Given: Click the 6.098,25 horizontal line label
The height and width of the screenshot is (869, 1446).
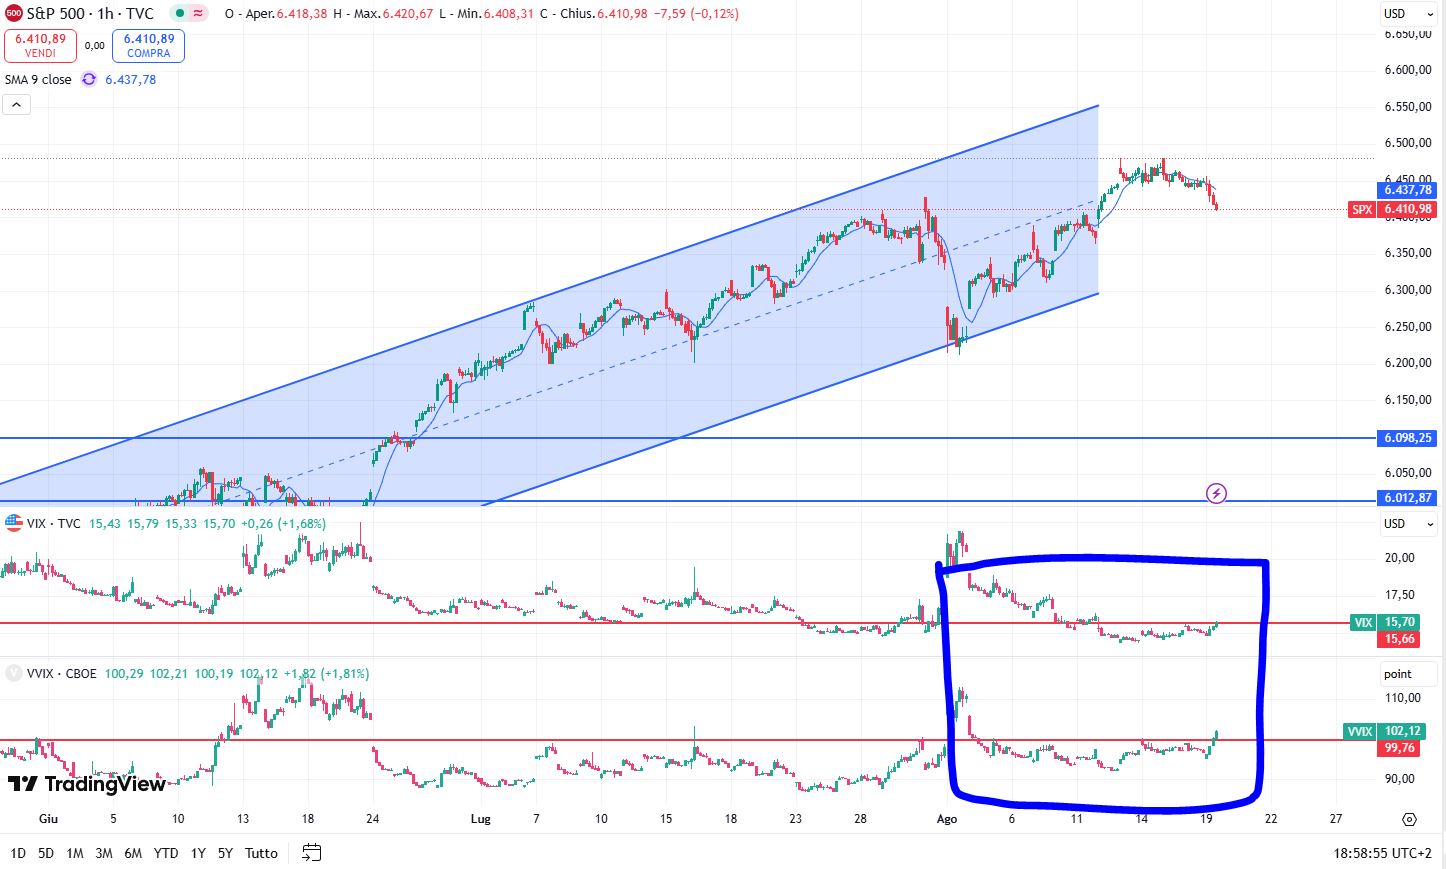Looking at the screenshot, I should point(1407,438).
